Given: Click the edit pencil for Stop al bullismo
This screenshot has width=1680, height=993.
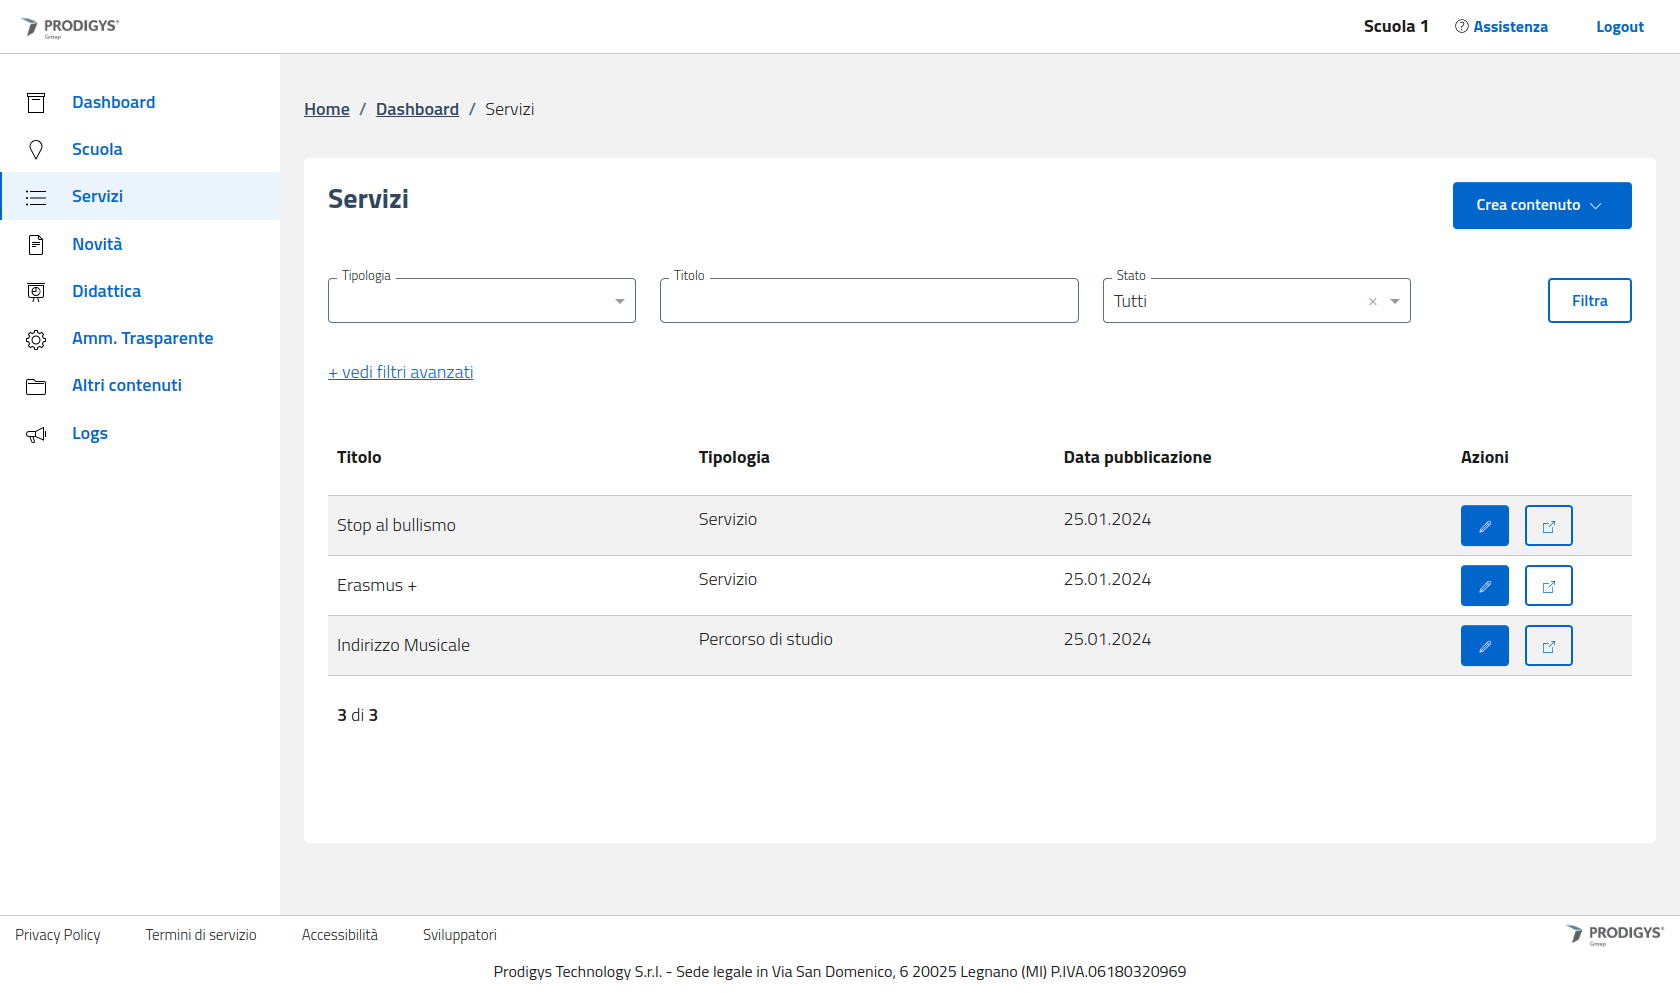Looking at the screenshot, I should (x=1484, y=526).
